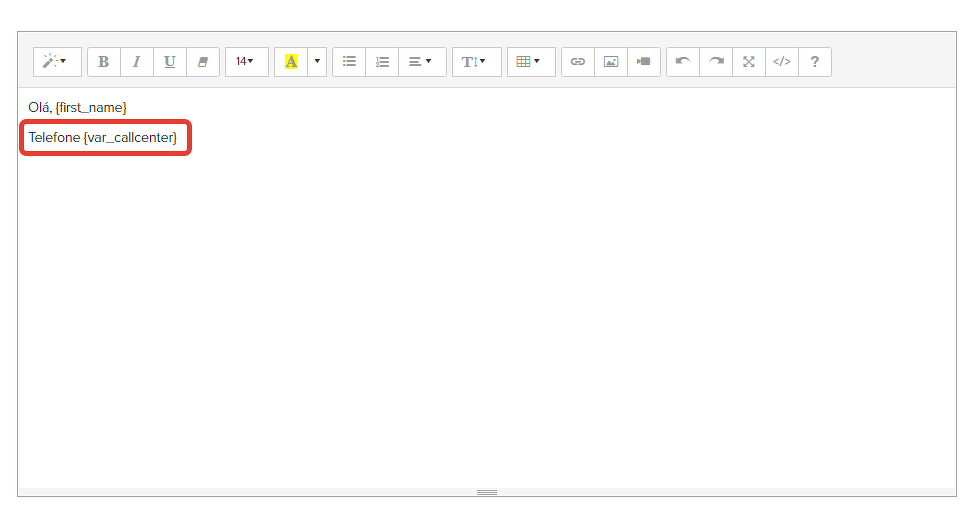Toggle underline formatting
Screen dimensions: 973x526
point(170,62)
